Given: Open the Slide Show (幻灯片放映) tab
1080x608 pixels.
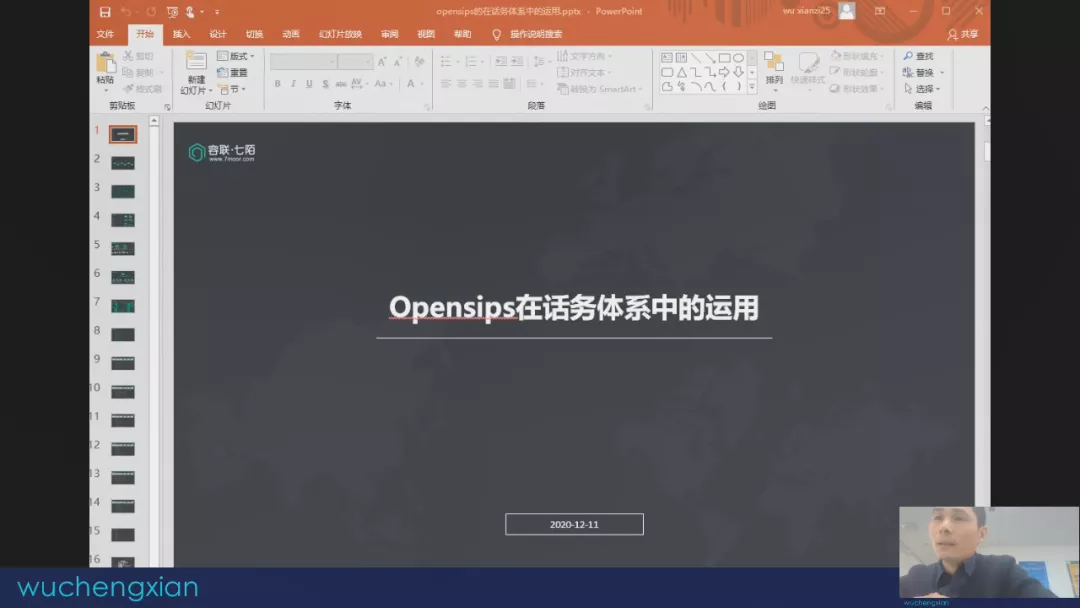Looking at the screenshot, I should click(x=340, y=34).
